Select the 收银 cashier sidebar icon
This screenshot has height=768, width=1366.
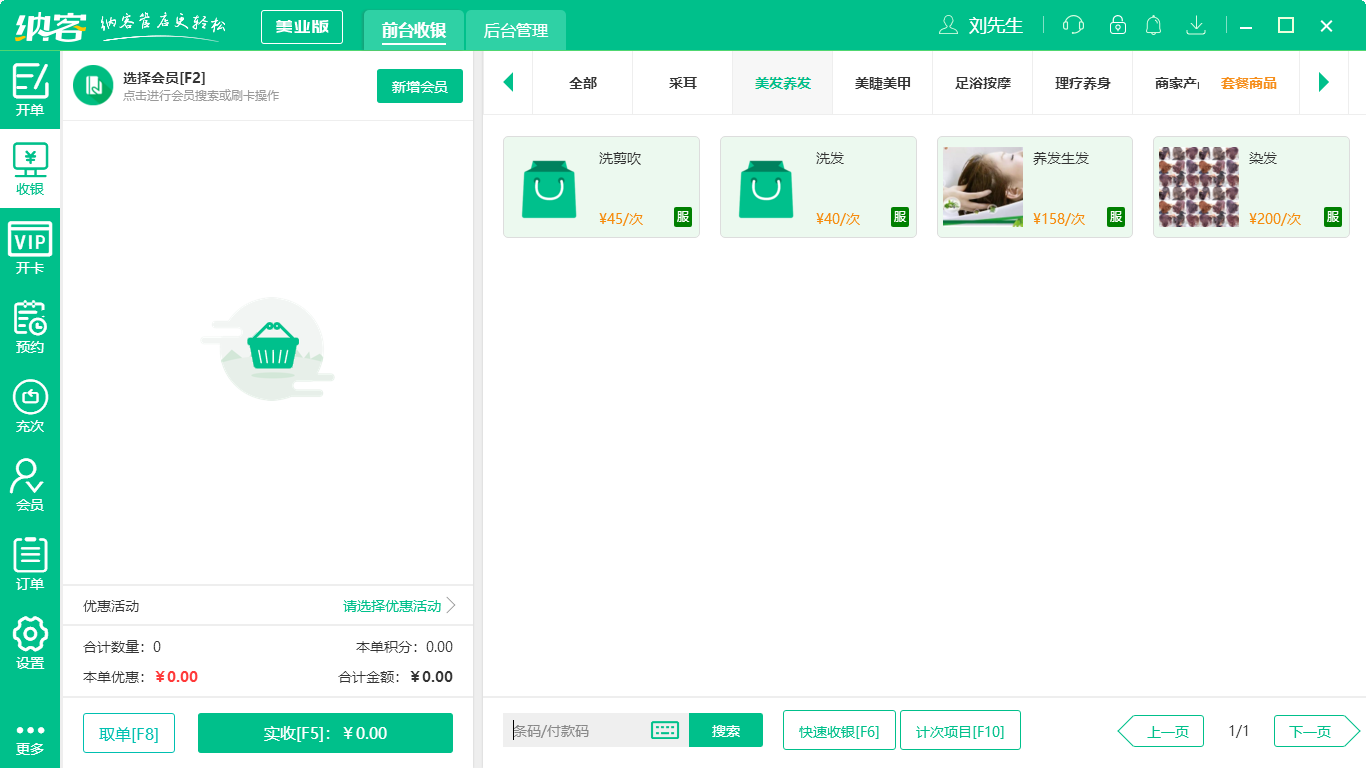point(30,165)
